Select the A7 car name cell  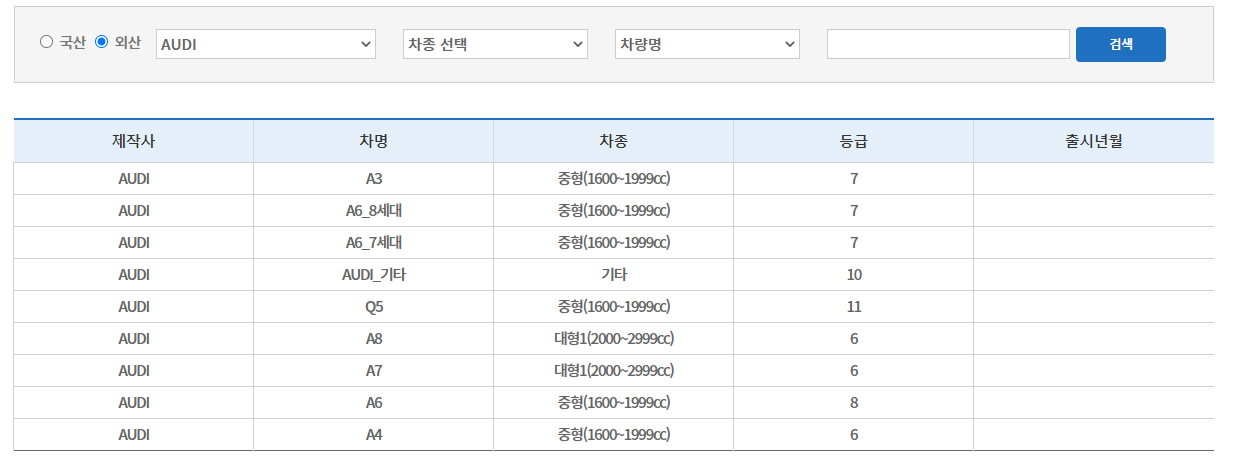tap(373, 371)
